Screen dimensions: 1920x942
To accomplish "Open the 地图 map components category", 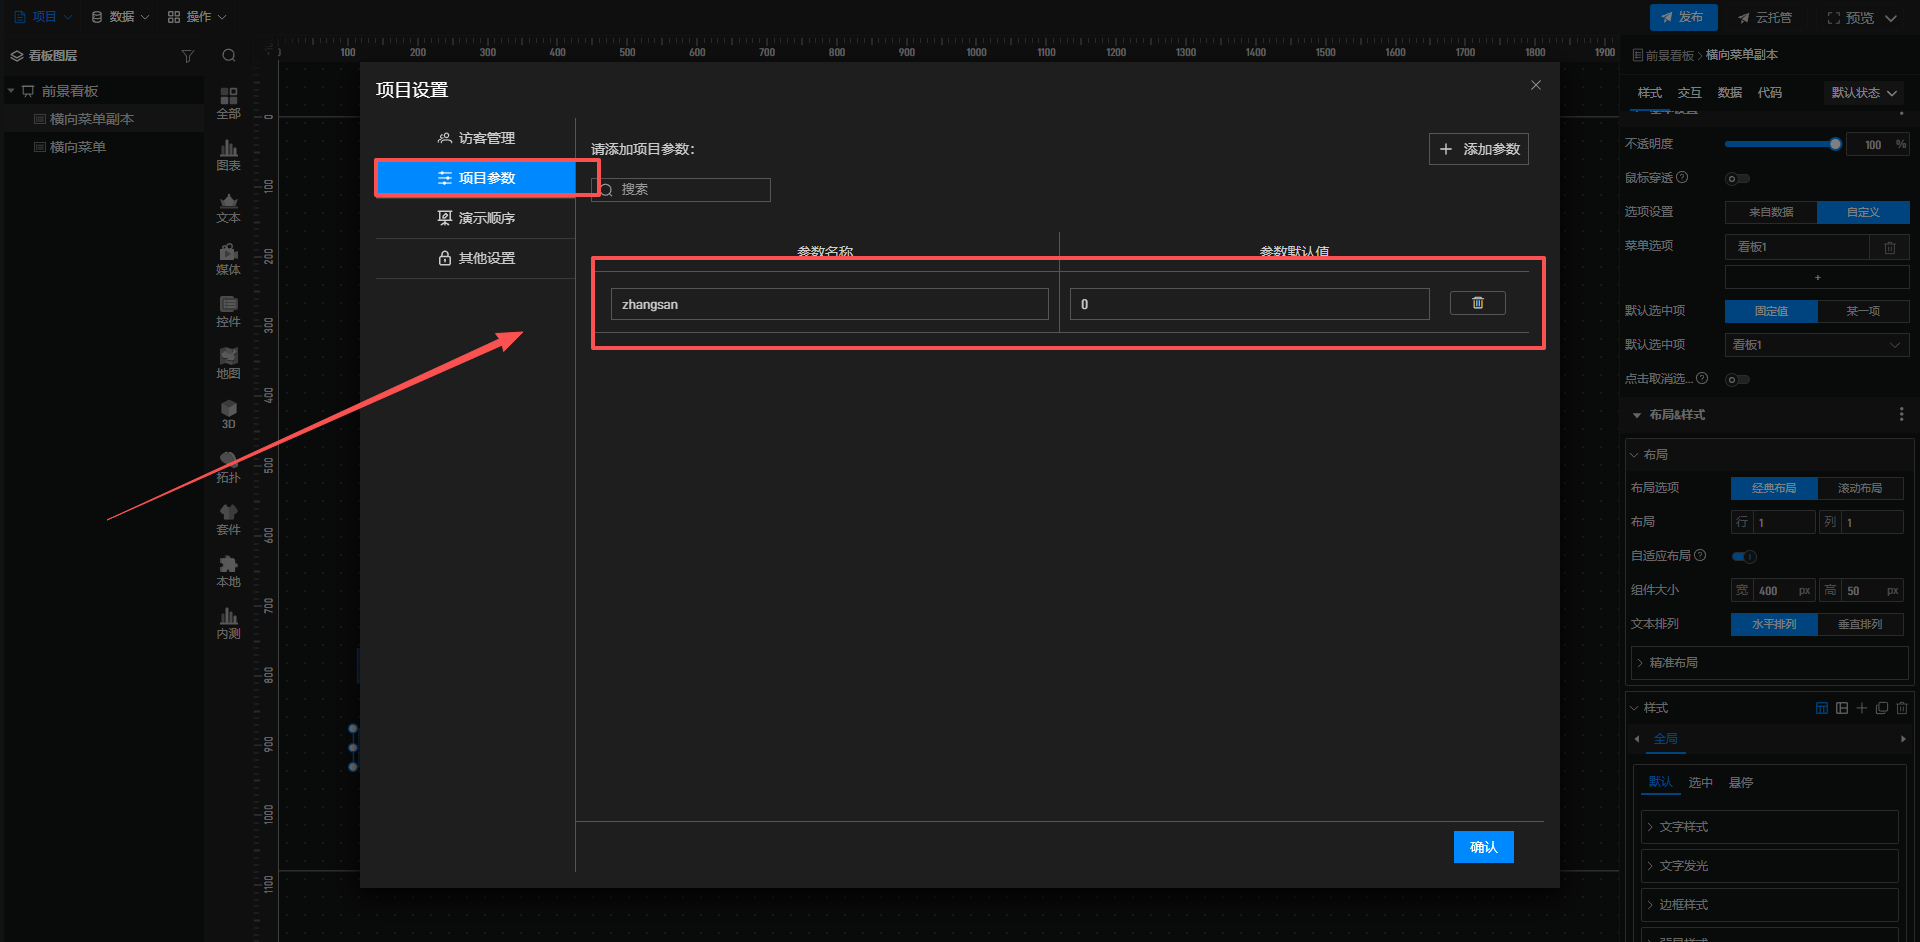I will (x=228, y=363).
